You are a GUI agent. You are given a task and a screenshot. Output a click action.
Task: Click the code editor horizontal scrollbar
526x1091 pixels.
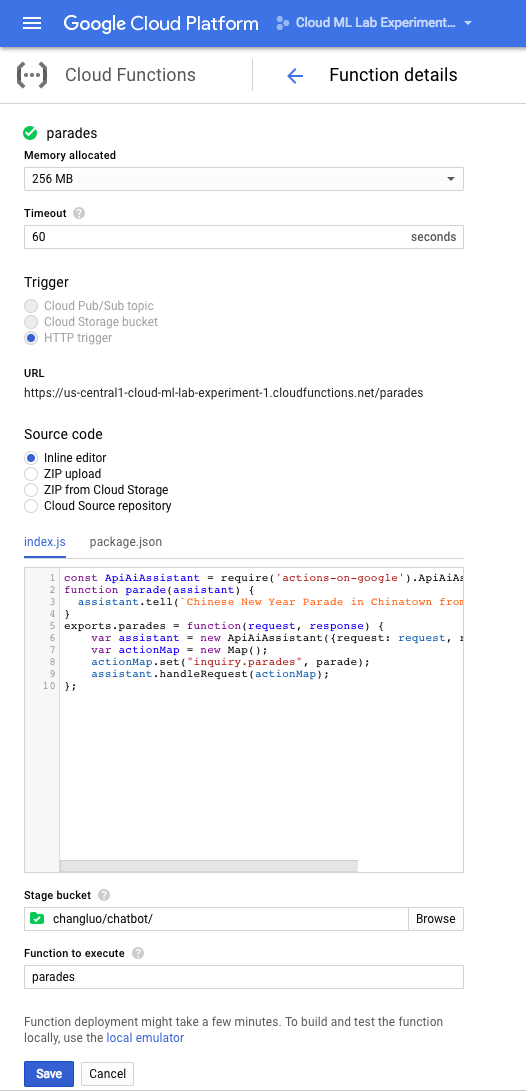209,866
